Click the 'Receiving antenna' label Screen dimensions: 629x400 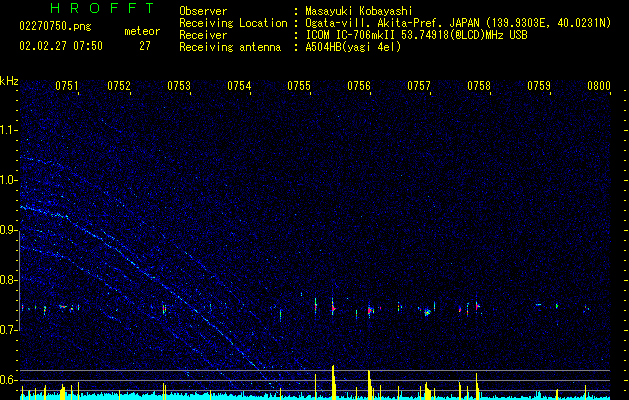point(230,47)
